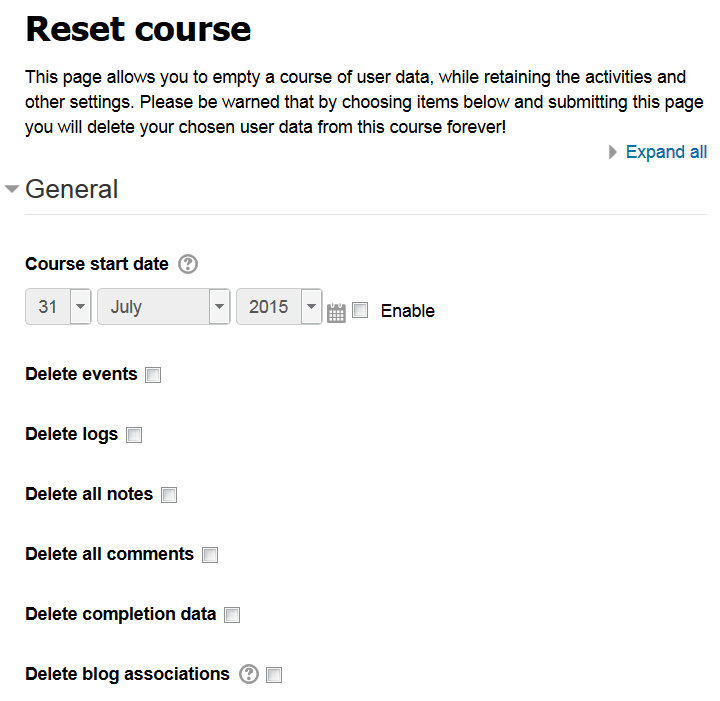Open help icon beside Course start date
Screen dimensions: 720x701
click(x=188, y=264)
